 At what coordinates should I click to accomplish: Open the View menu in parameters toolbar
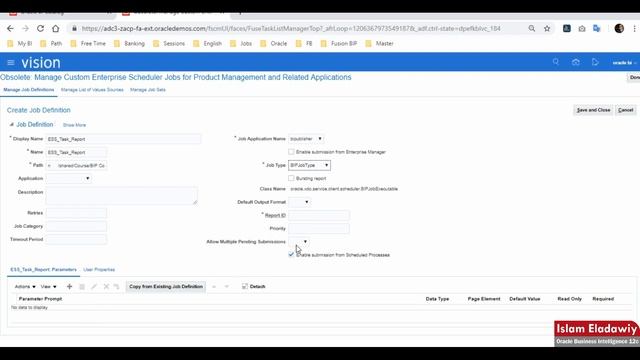click(x=49, y=287)
